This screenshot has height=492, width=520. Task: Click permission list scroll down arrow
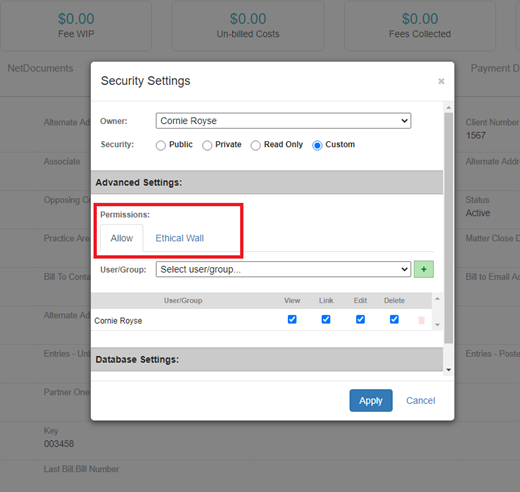437,325
